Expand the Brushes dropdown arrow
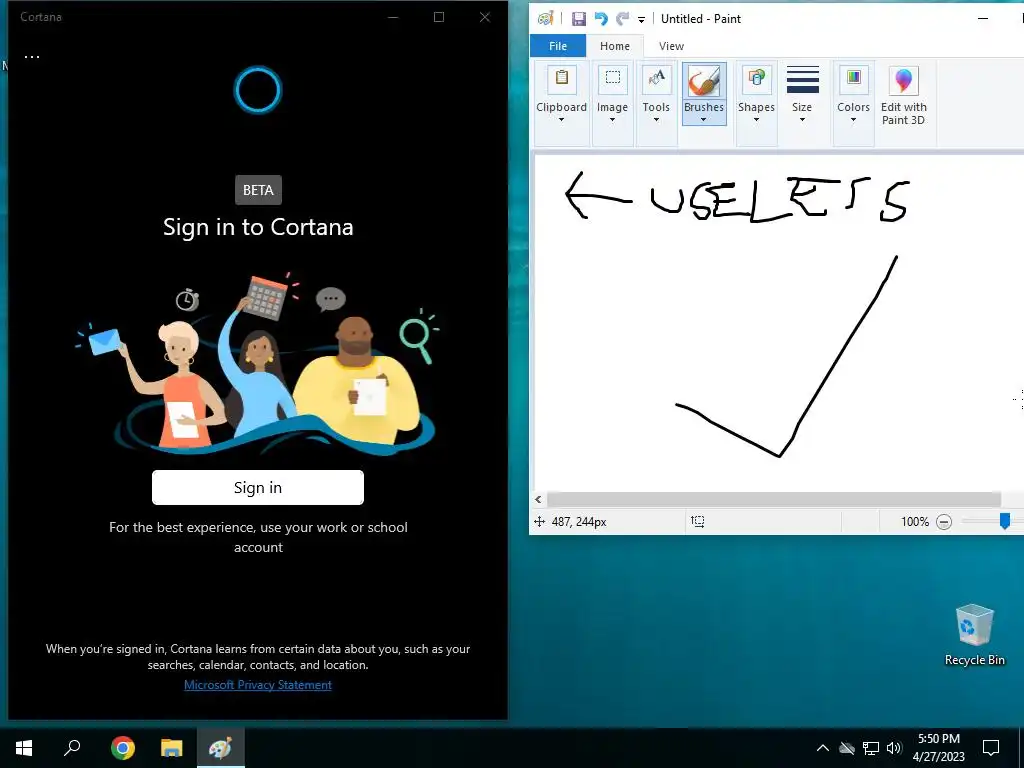The image size is (1024, 768). click(x=703, y=120)
